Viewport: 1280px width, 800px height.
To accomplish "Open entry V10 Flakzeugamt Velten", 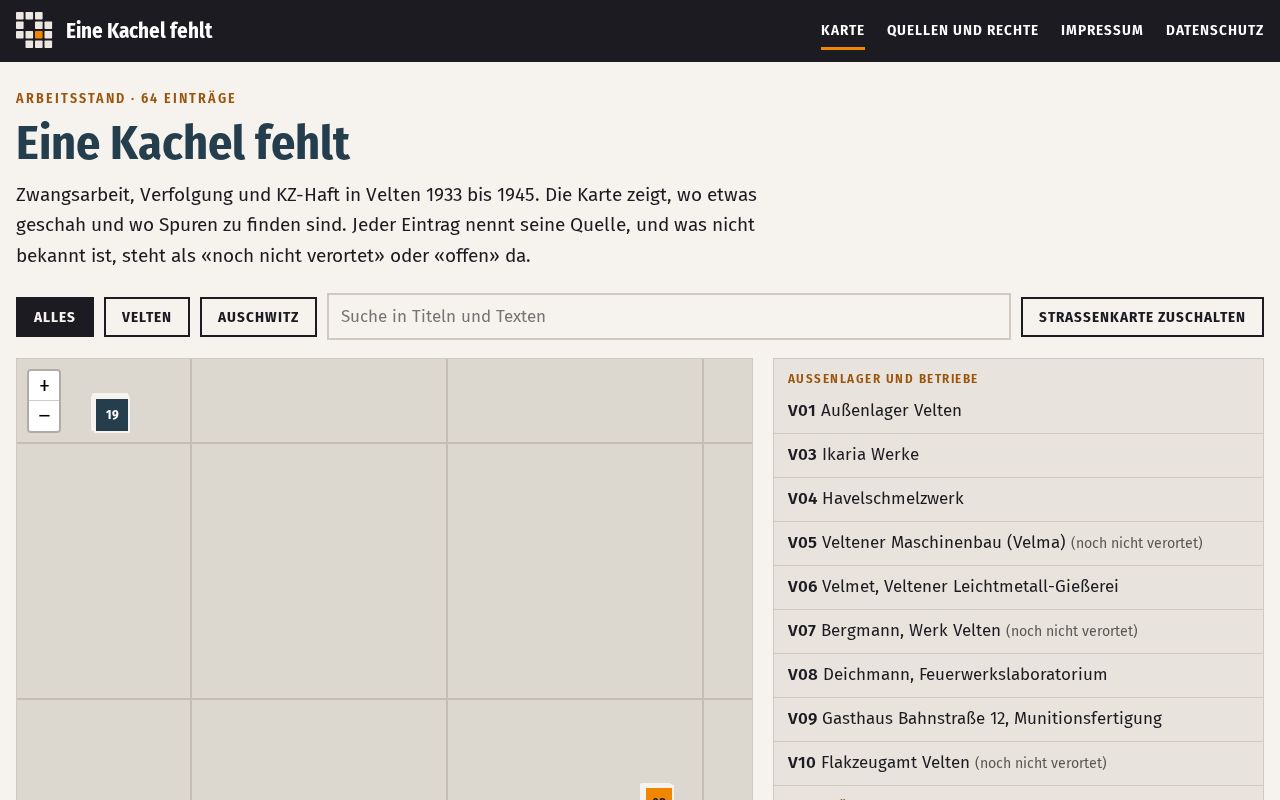I will point(1018,763).
